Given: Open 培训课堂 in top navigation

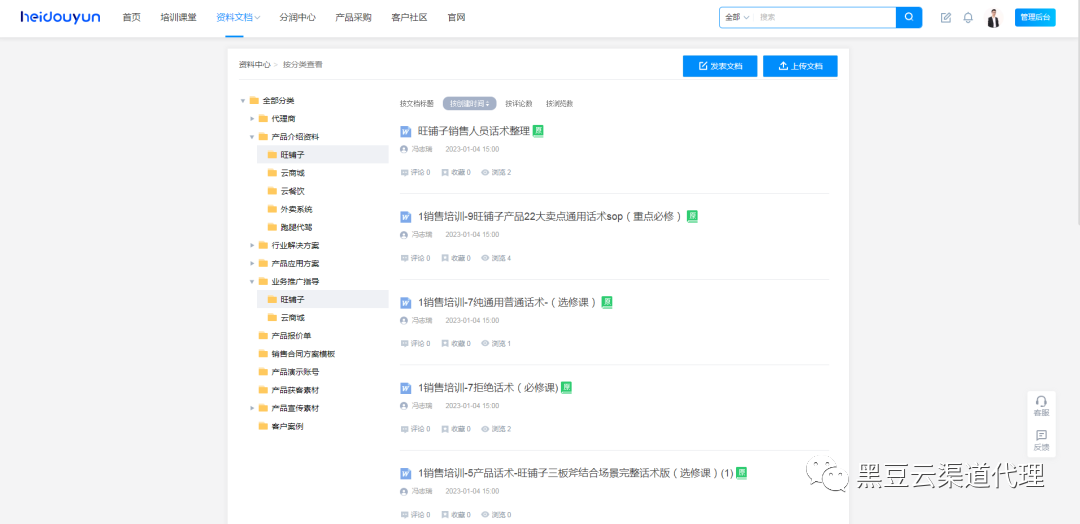Looking at the screenshot, I should [178, 18].
